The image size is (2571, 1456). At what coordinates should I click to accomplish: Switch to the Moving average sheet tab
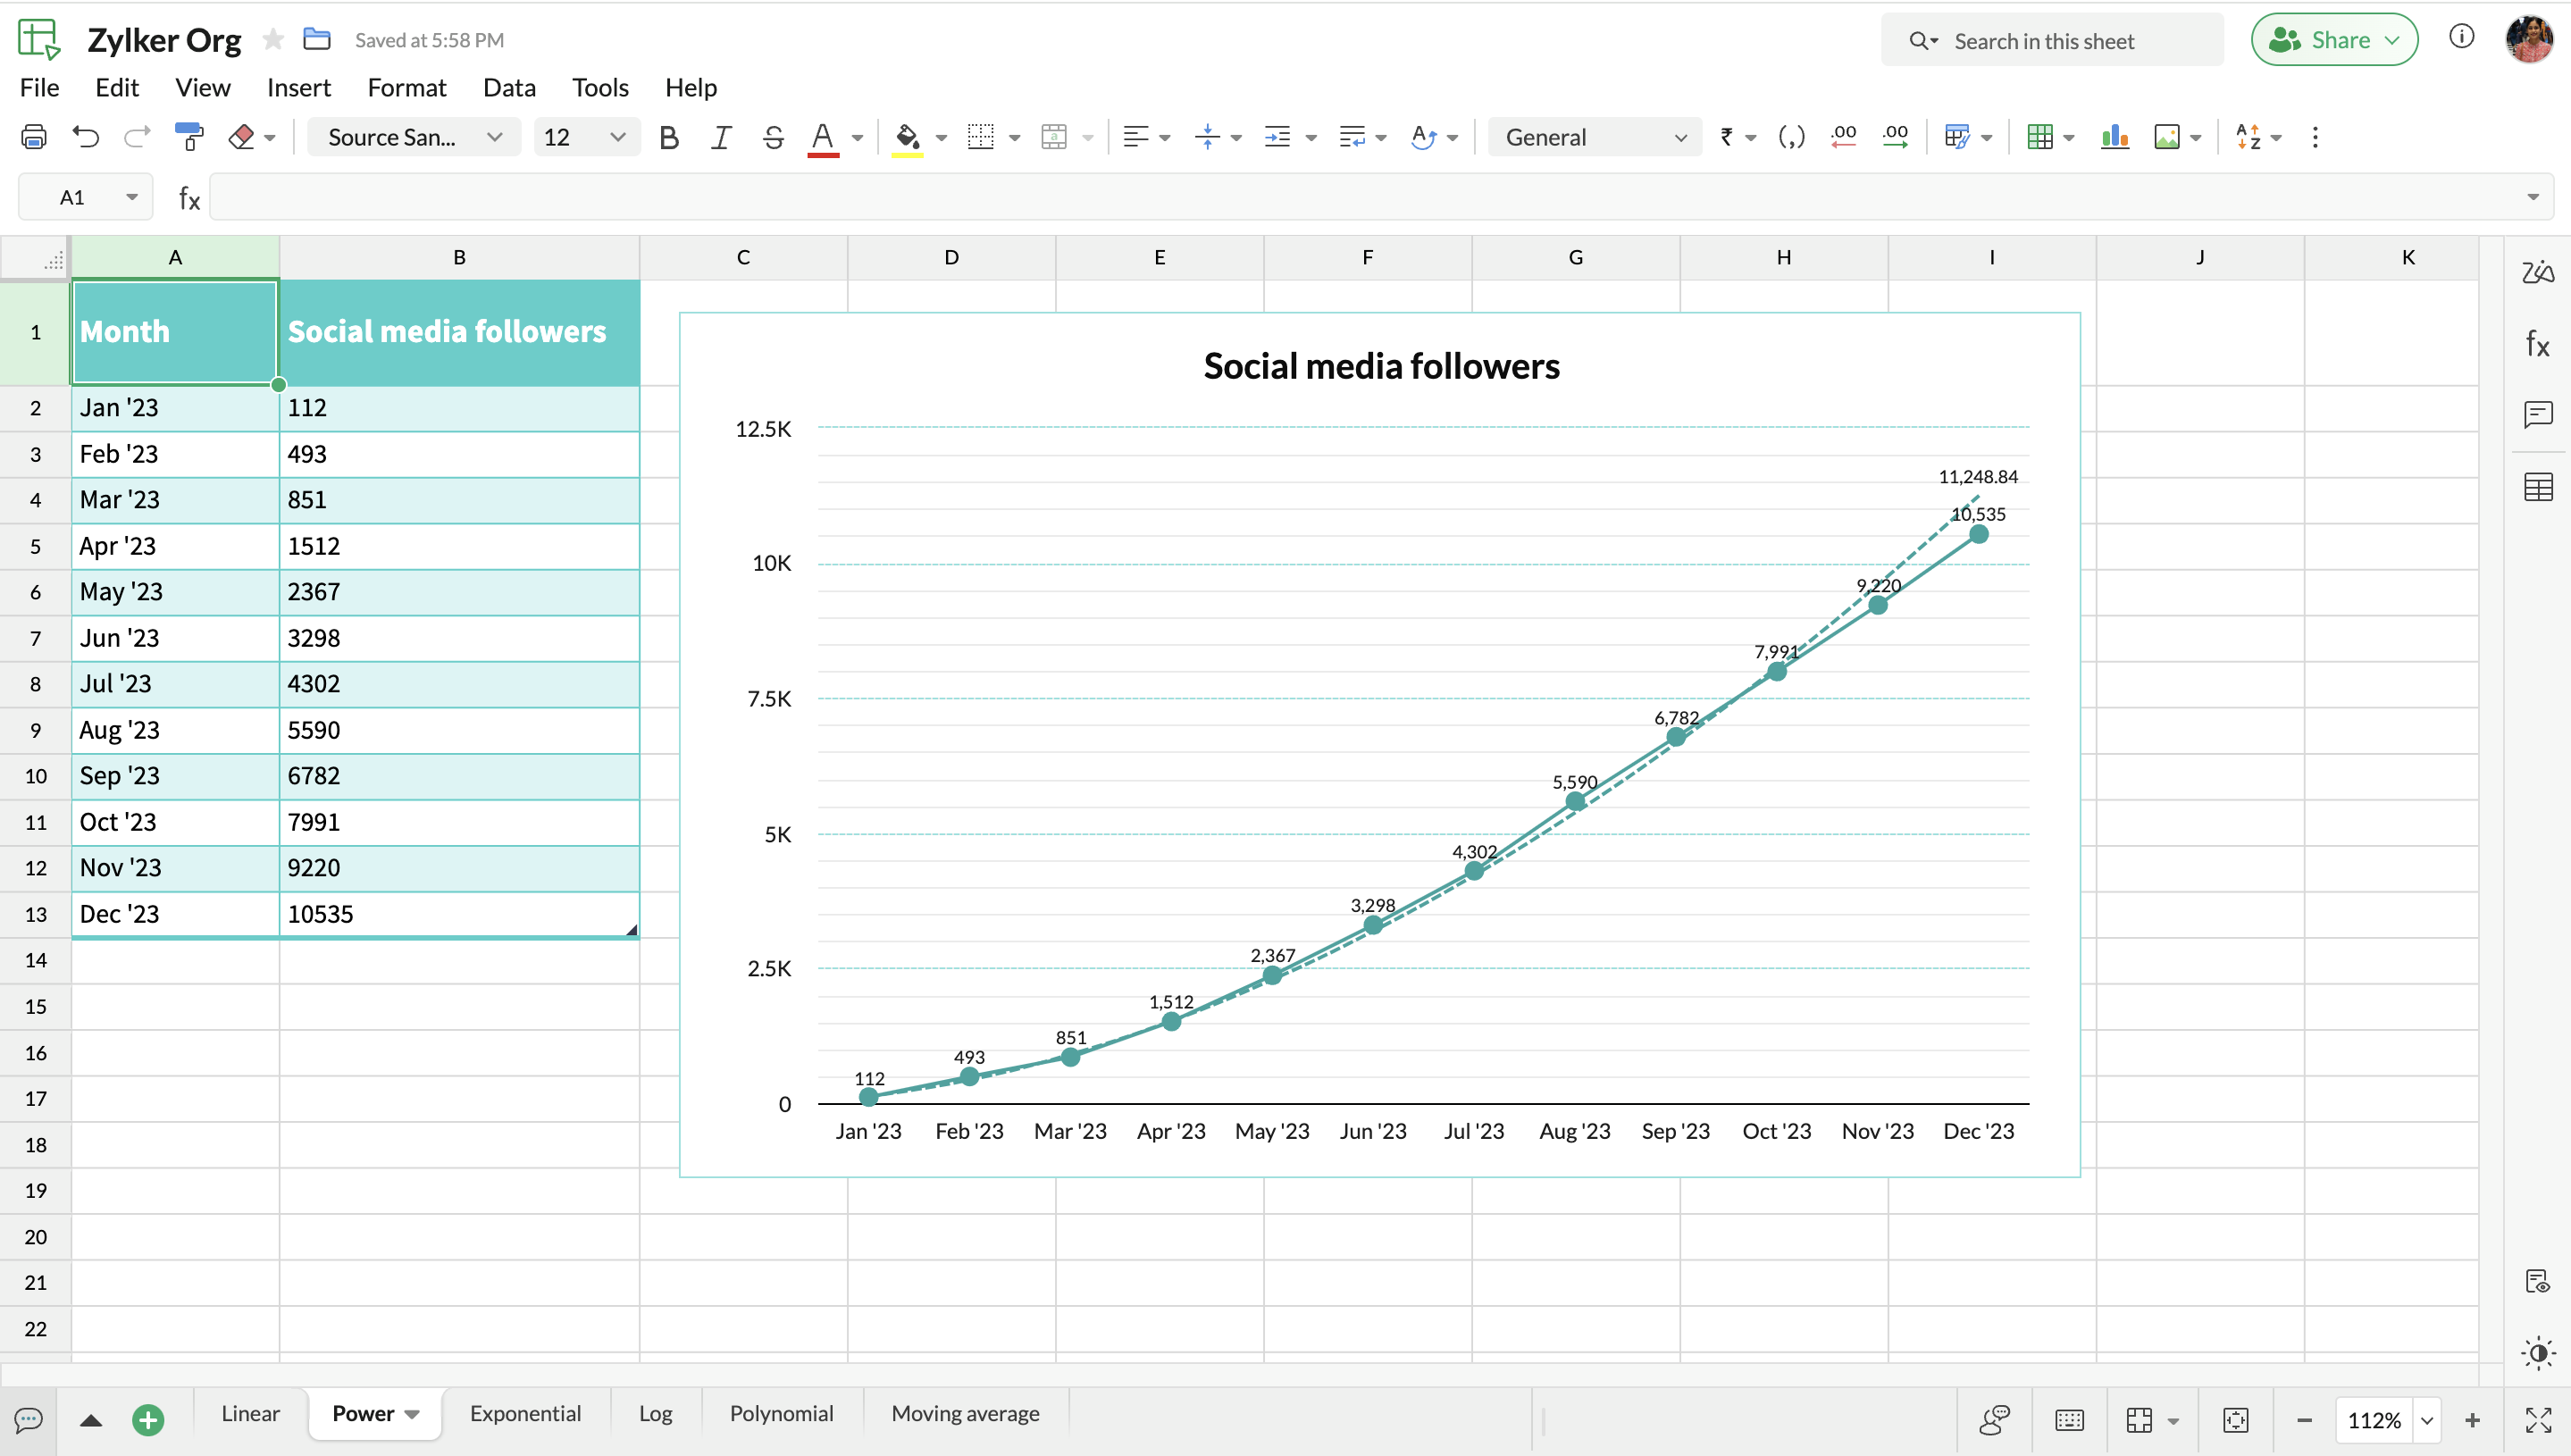966,1413
